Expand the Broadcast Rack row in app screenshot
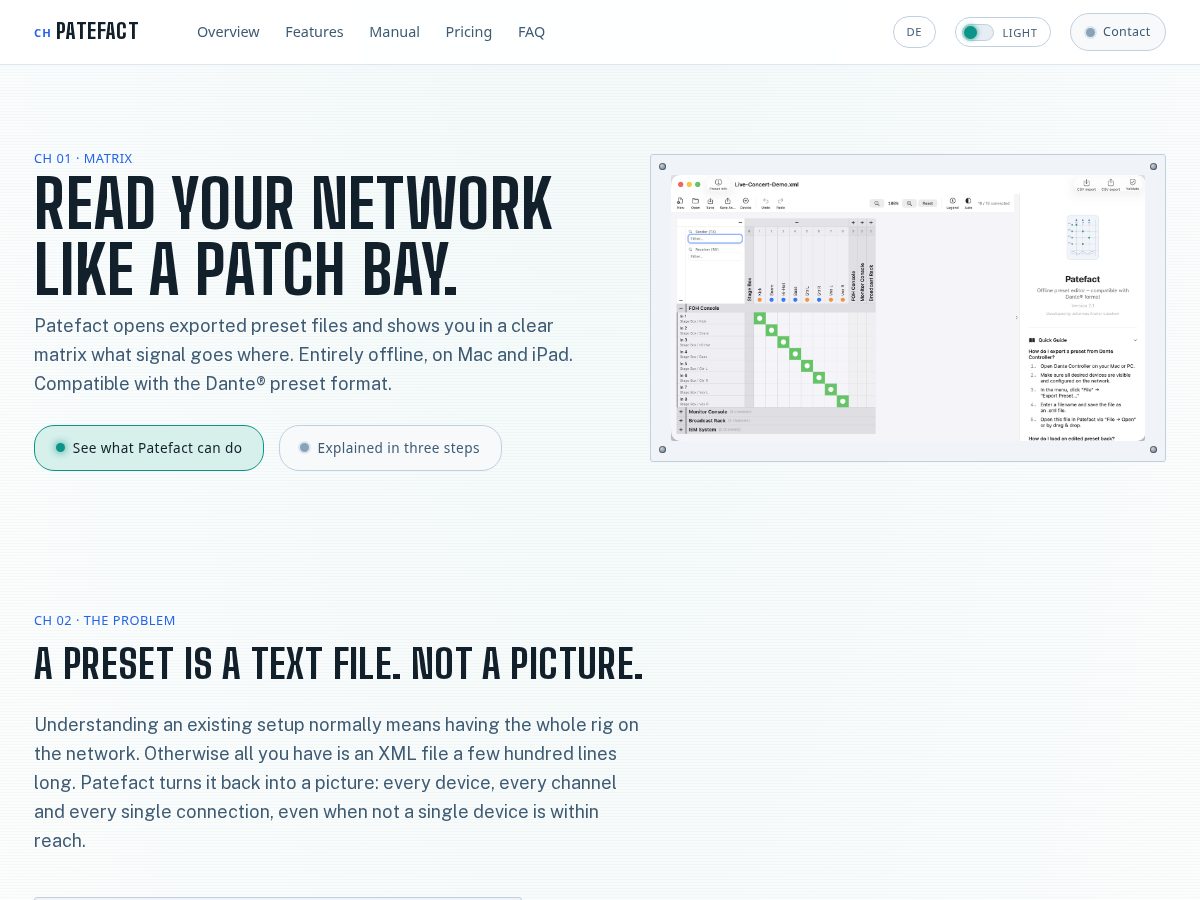This screenshot has width=1200, height=900. tap(681, 420)
